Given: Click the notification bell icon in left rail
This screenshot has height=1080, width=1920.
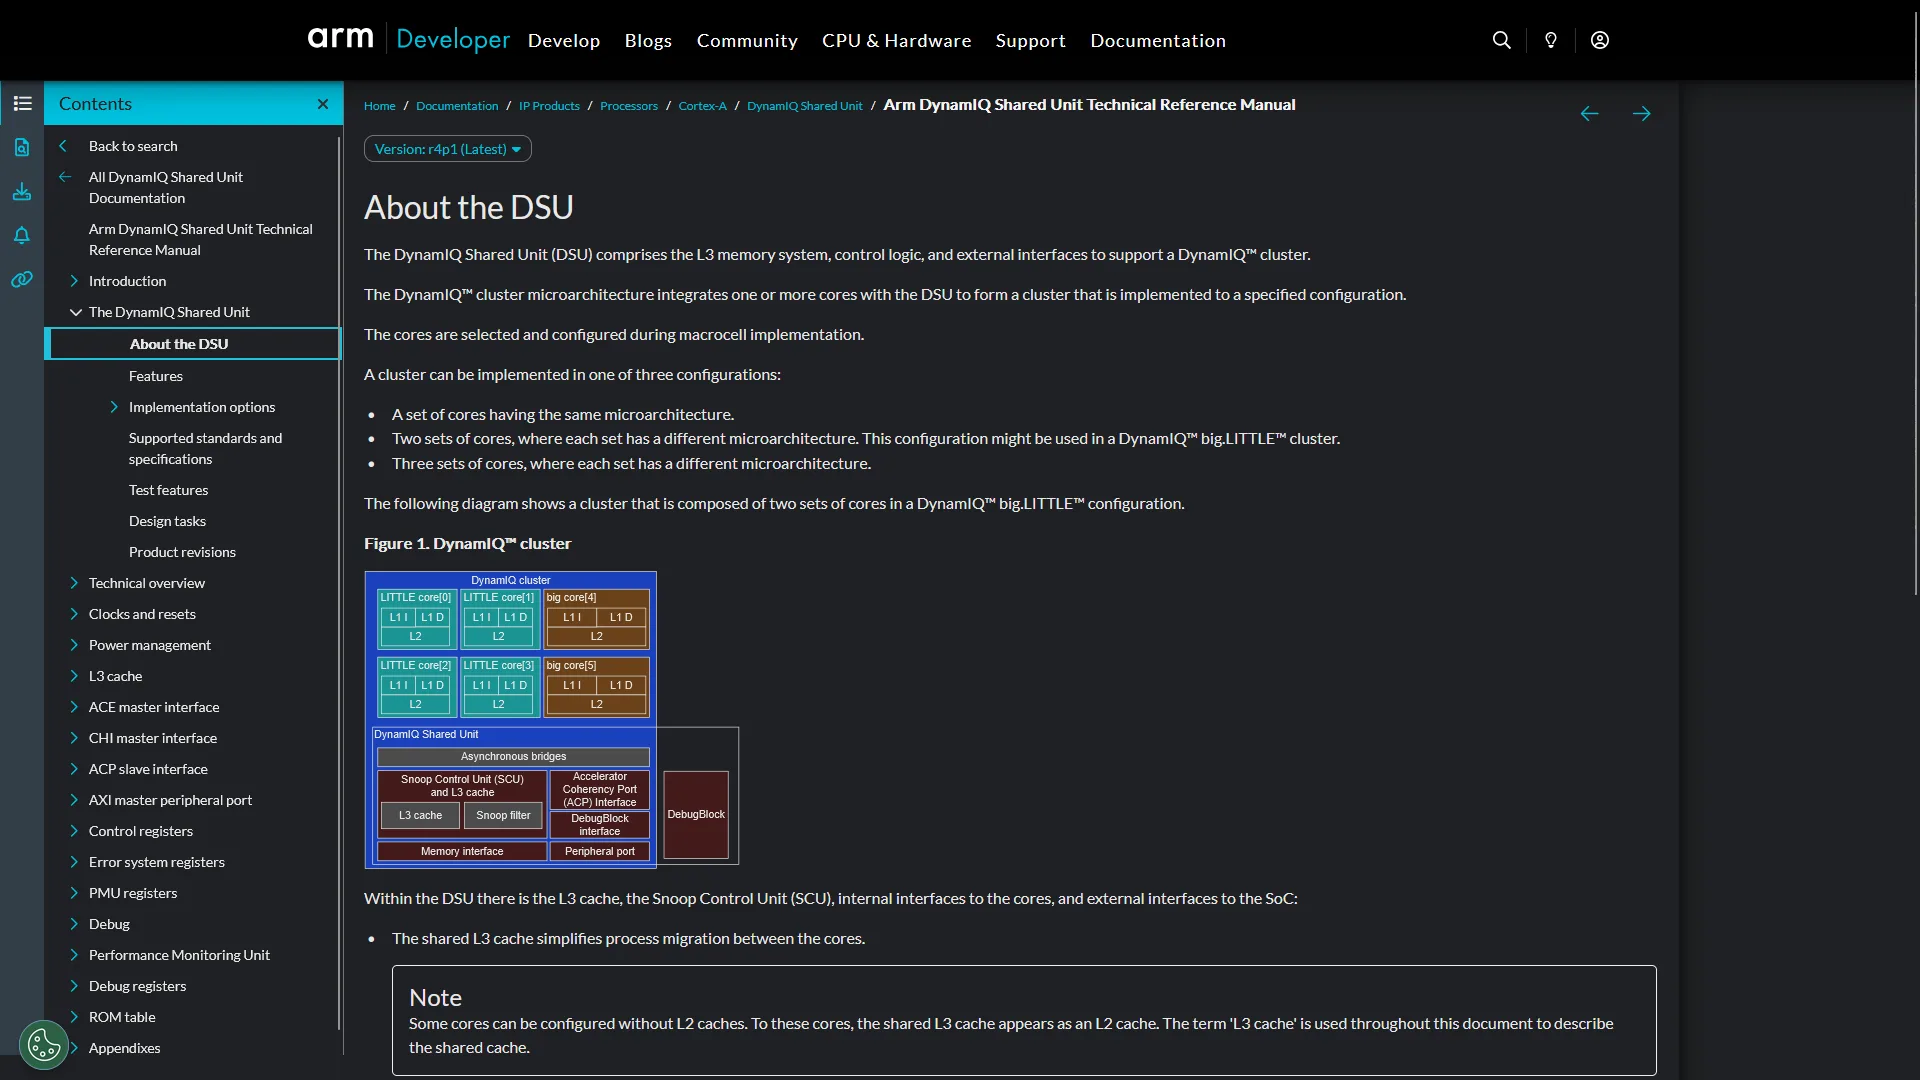Looking at the screenshot, I should 22,235.
